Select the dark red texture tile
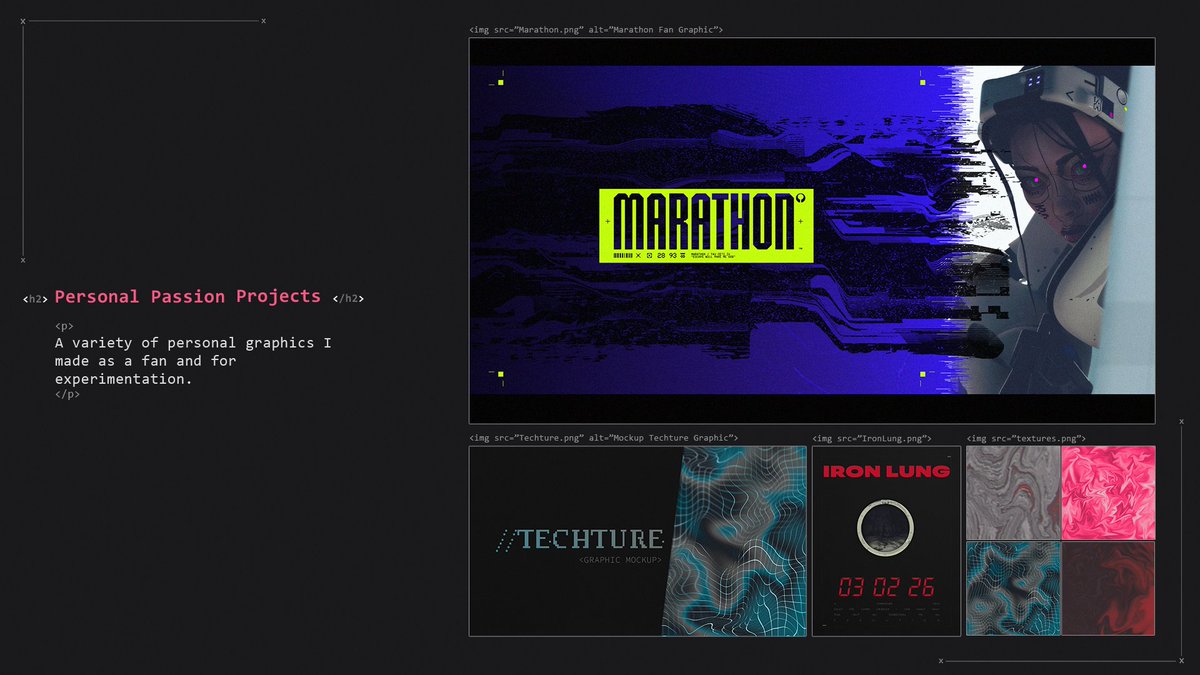 [x=1108, y=588]
